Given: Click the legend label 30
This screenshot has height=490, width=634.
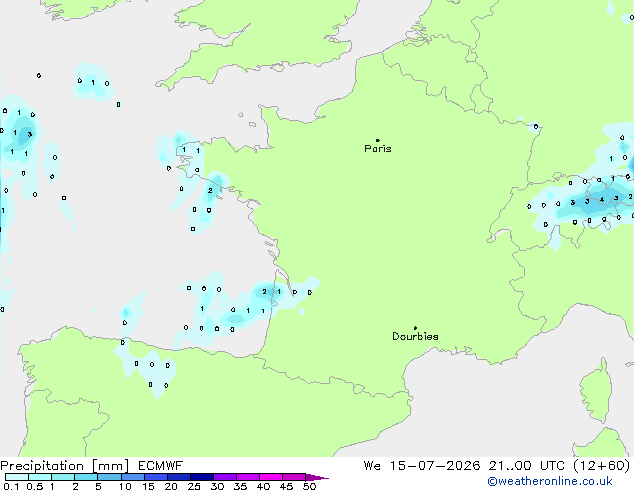Looking at the screenshot, I should click(x=217, y=486).
